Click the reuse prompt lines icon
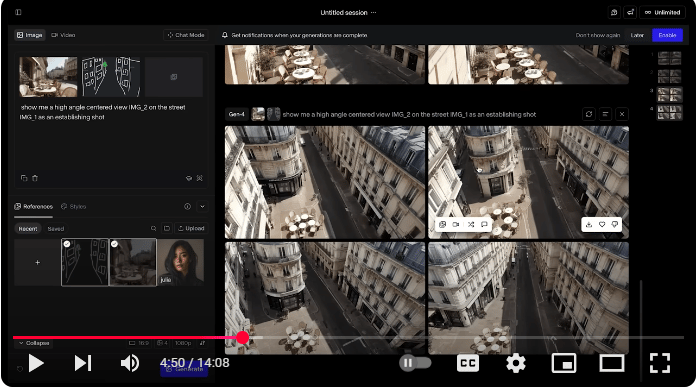This screenshot has height=388, width=698. pyautogui.click(x=605, y=114)
